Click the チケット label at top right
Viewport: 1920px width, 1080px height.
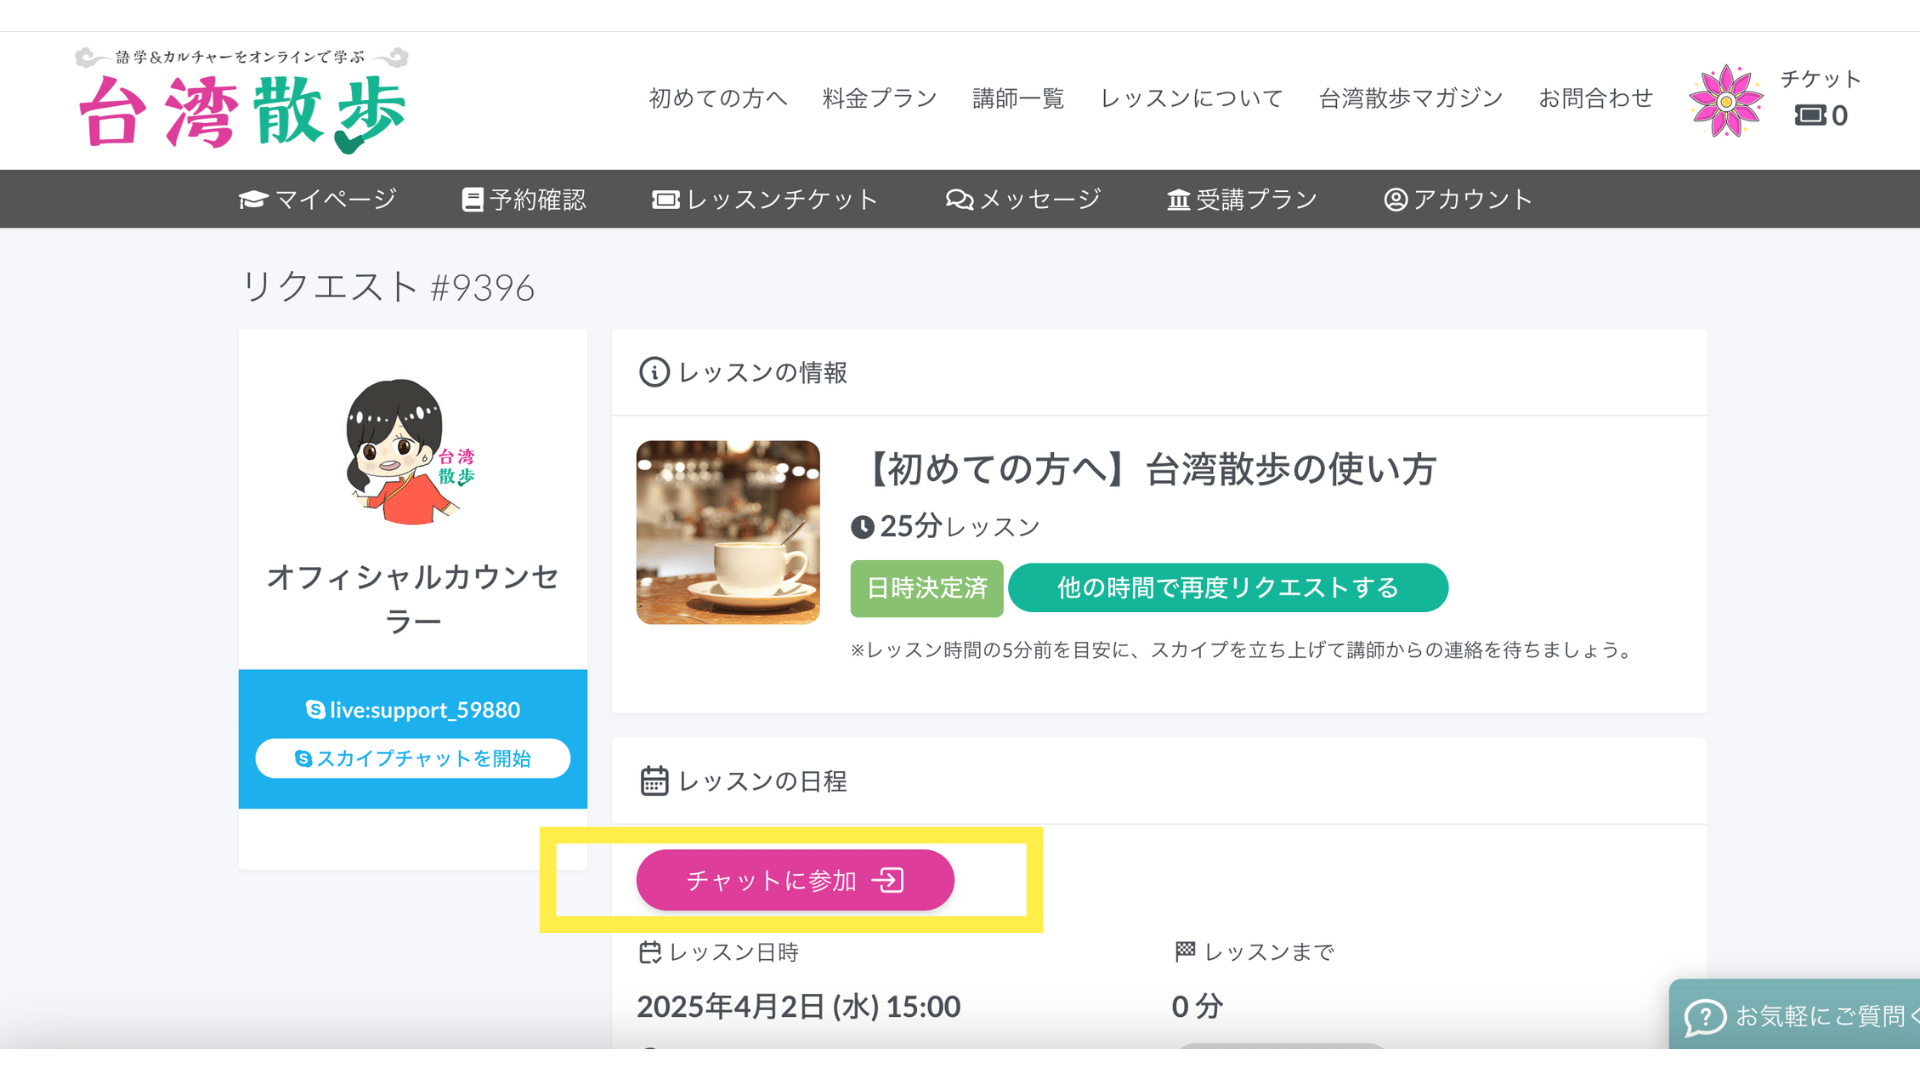point(1820,79)
